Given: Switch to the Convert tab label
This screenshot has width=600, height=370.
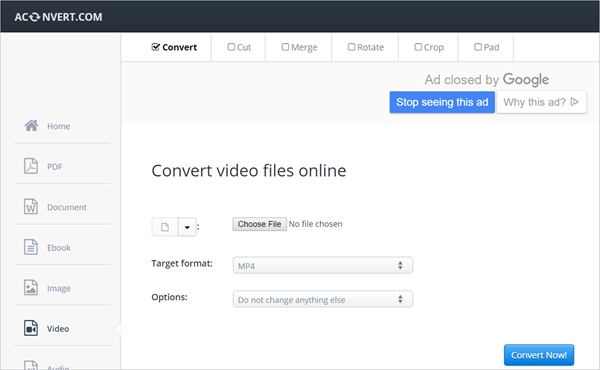Looking at the screenshot, I should click(179, 47).
